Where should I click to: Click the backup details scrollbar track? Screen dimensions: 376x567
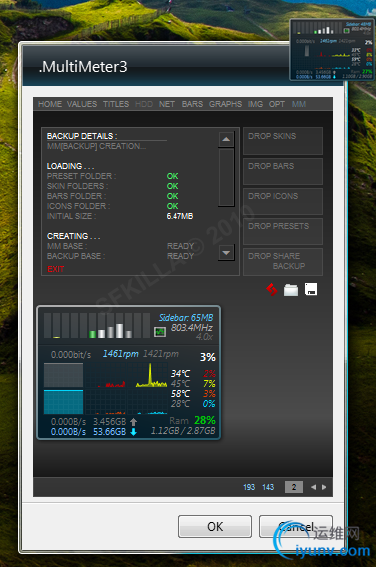pyautogui.click(x=226, y=177)
